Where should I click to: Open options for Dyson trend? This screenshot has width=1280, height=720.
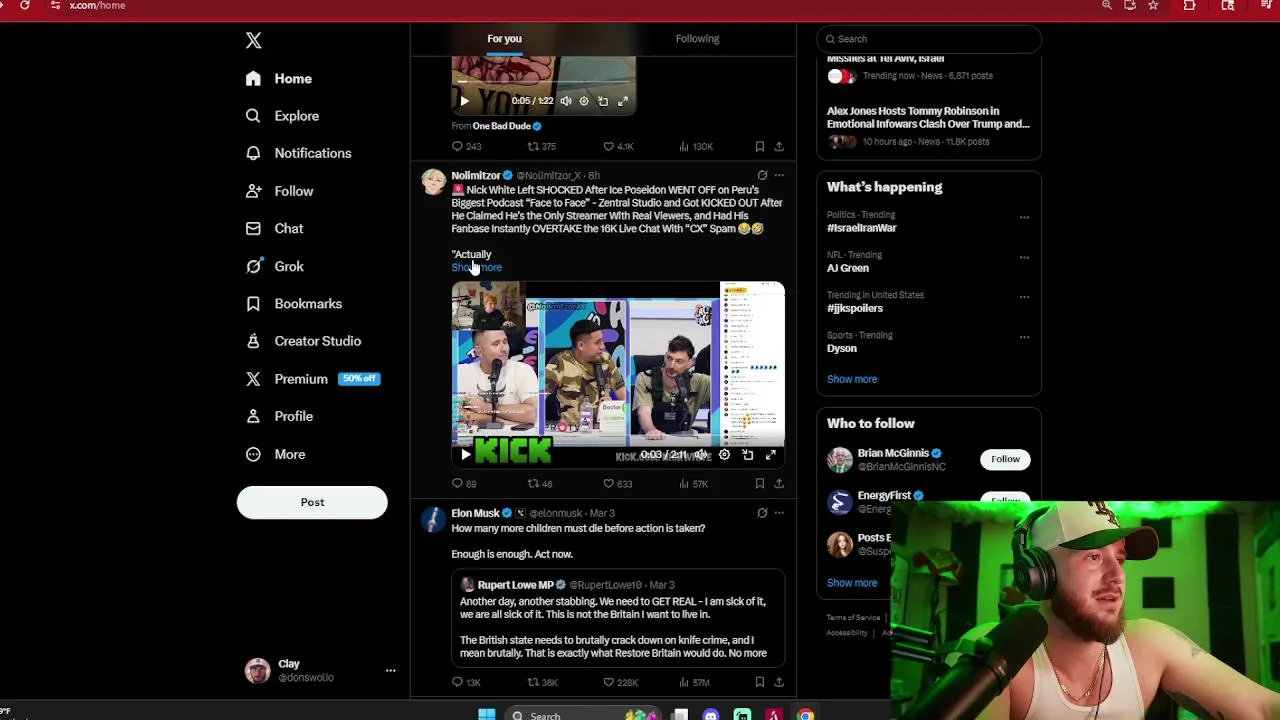(x=1024, y=337)
